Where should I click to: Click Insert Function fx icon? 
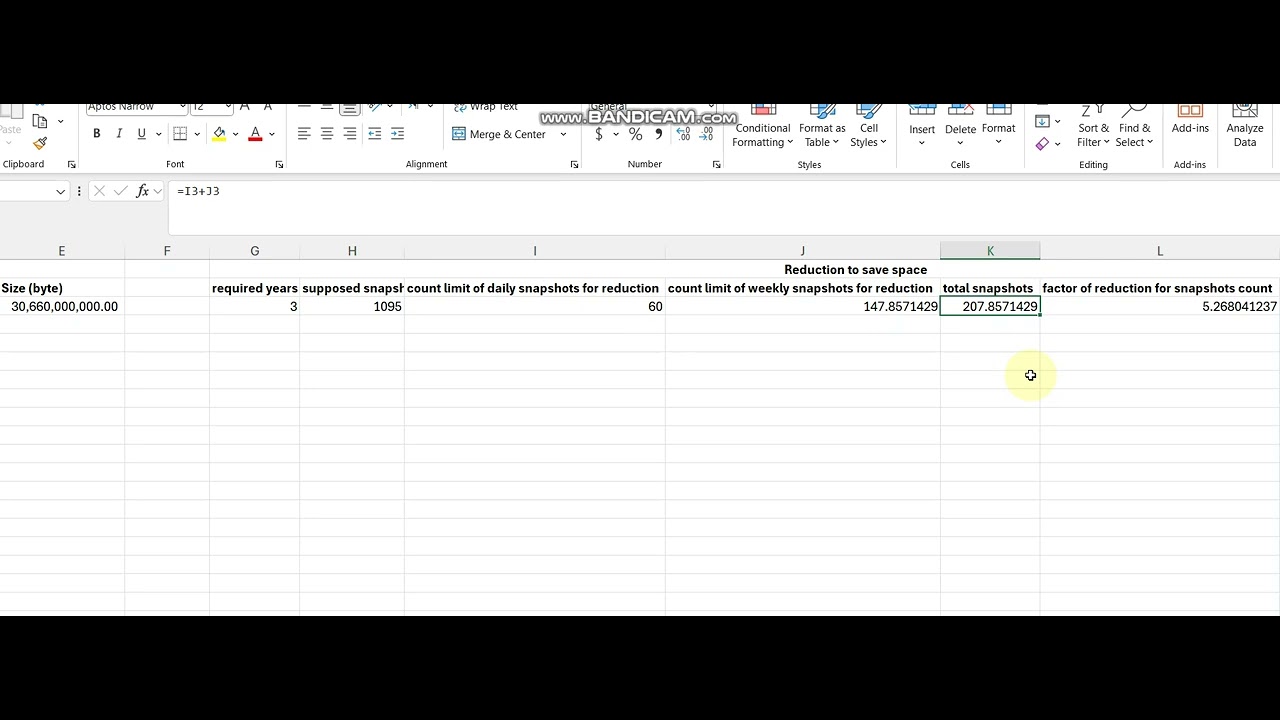click(143, 191)
